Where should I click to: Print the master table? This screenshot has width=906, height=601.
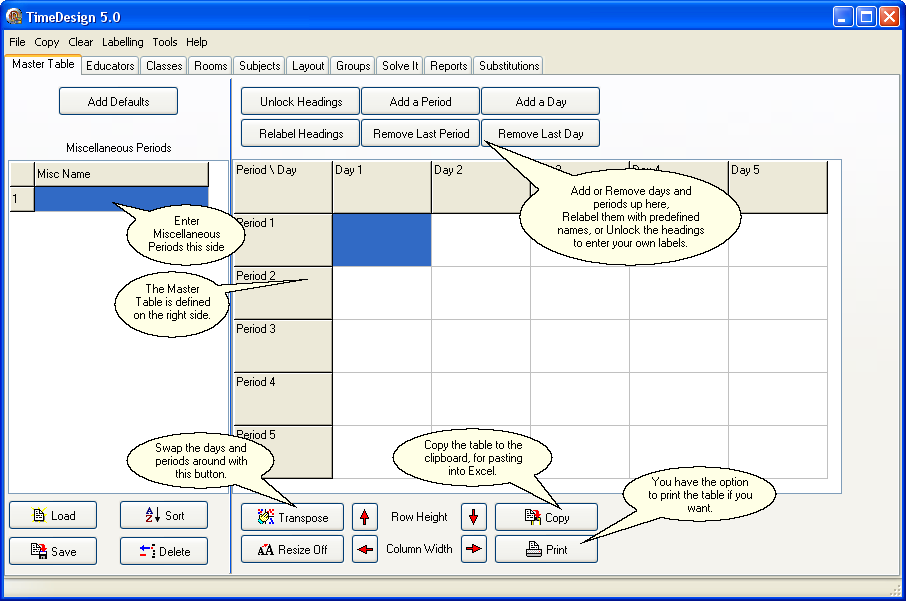tap(547, 549)
